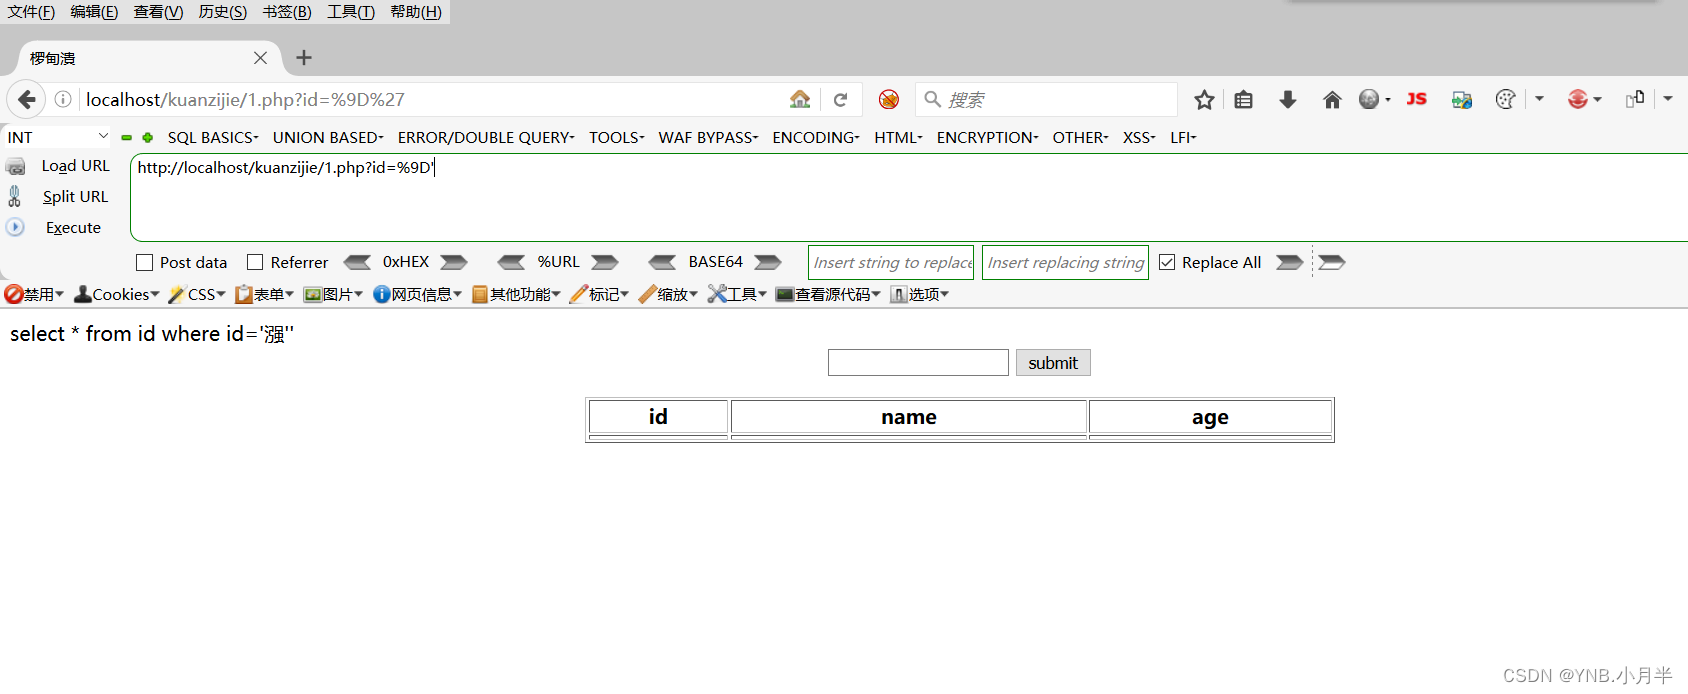Open the 帮助(H) menu
The width and height of the screenshot is (1688, 694).
coord(416,12)
